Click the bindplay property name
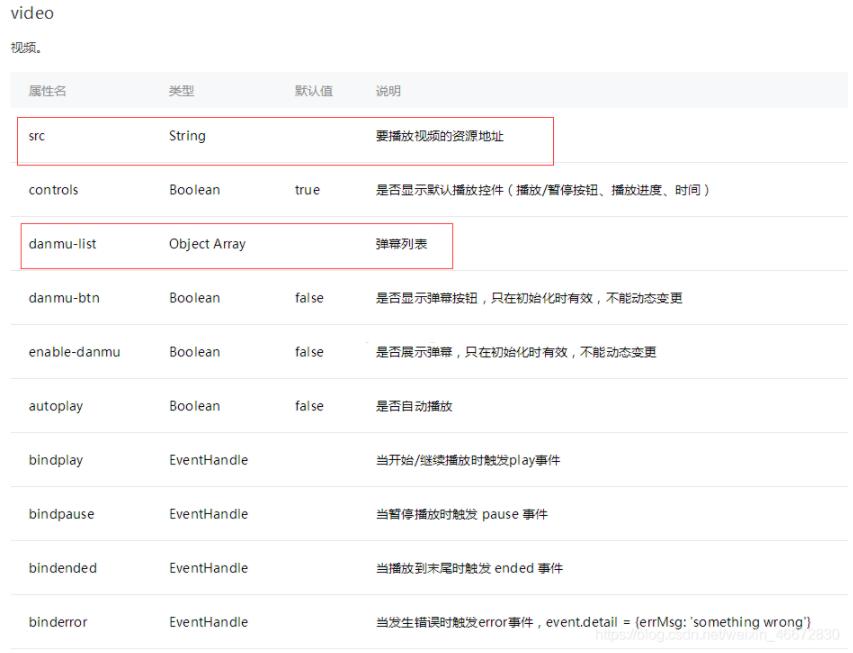 pos(56,460)
